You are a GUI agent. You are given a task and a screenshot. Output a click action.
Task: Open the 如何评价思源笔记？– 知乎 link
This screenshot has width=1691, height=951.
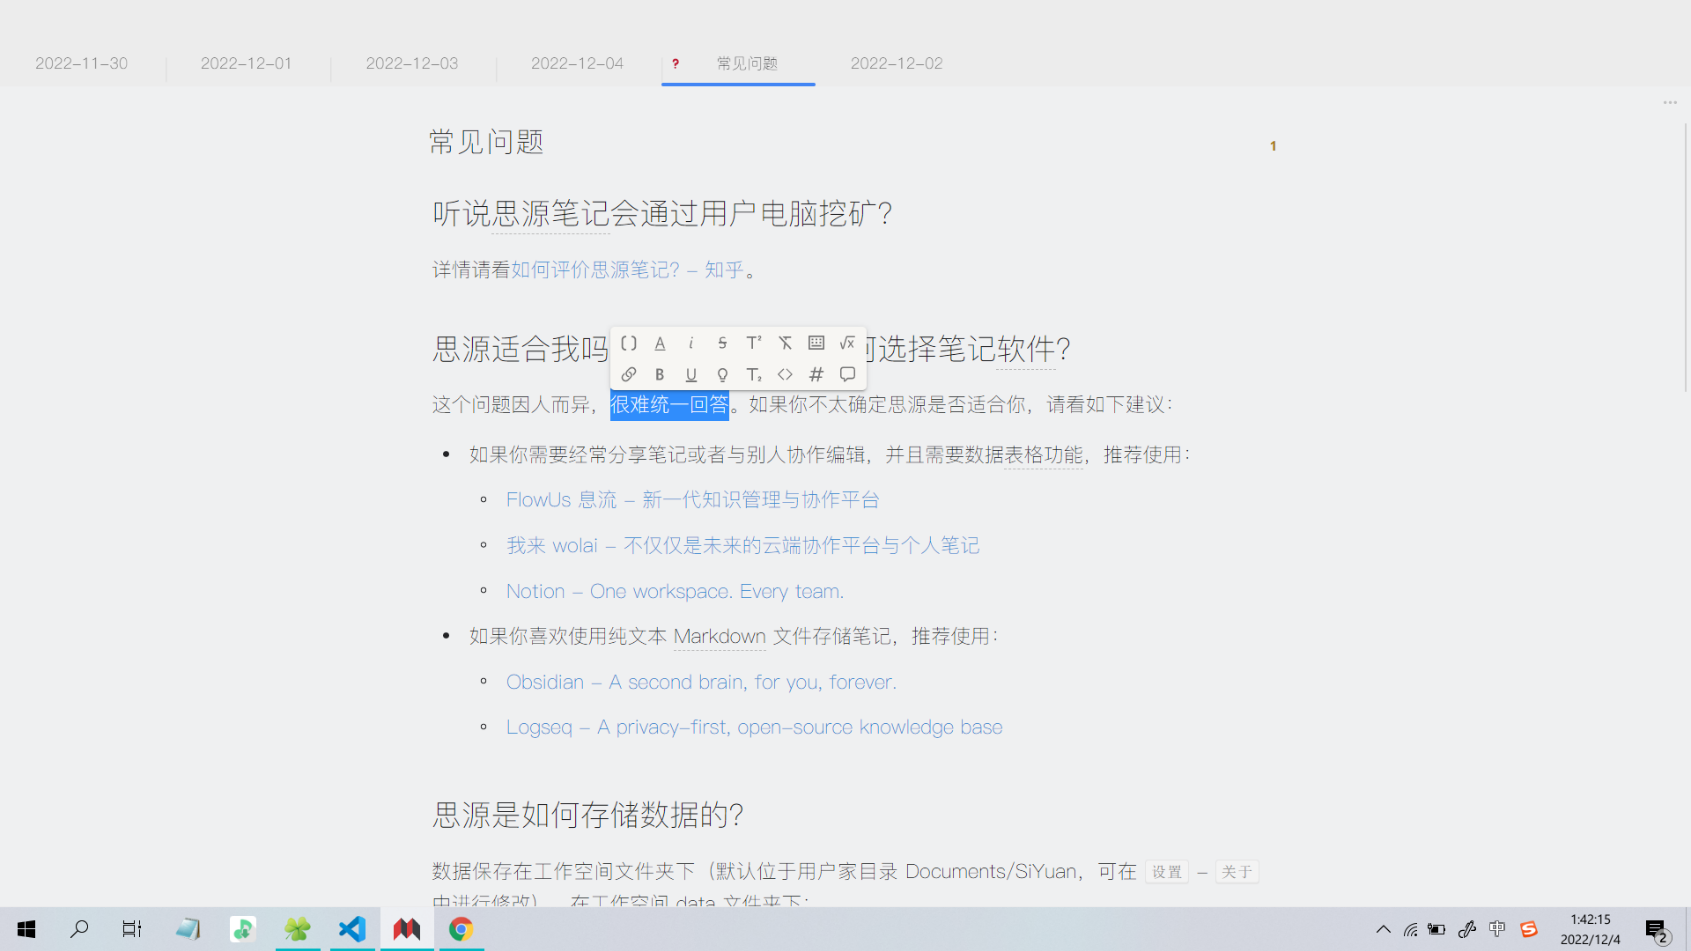628,270
